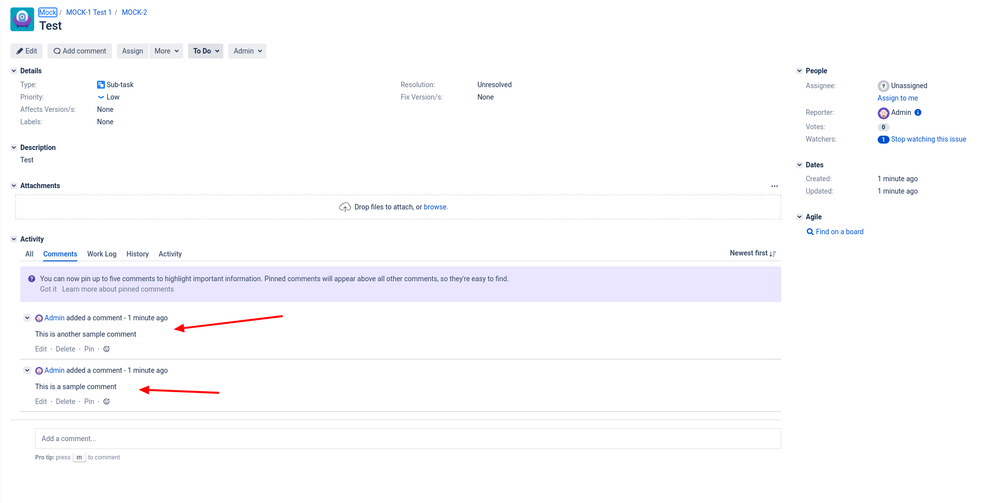This screenshot has width=998, height=503.
Task: Click the Description text 'Test'
Action: [27, 160]
